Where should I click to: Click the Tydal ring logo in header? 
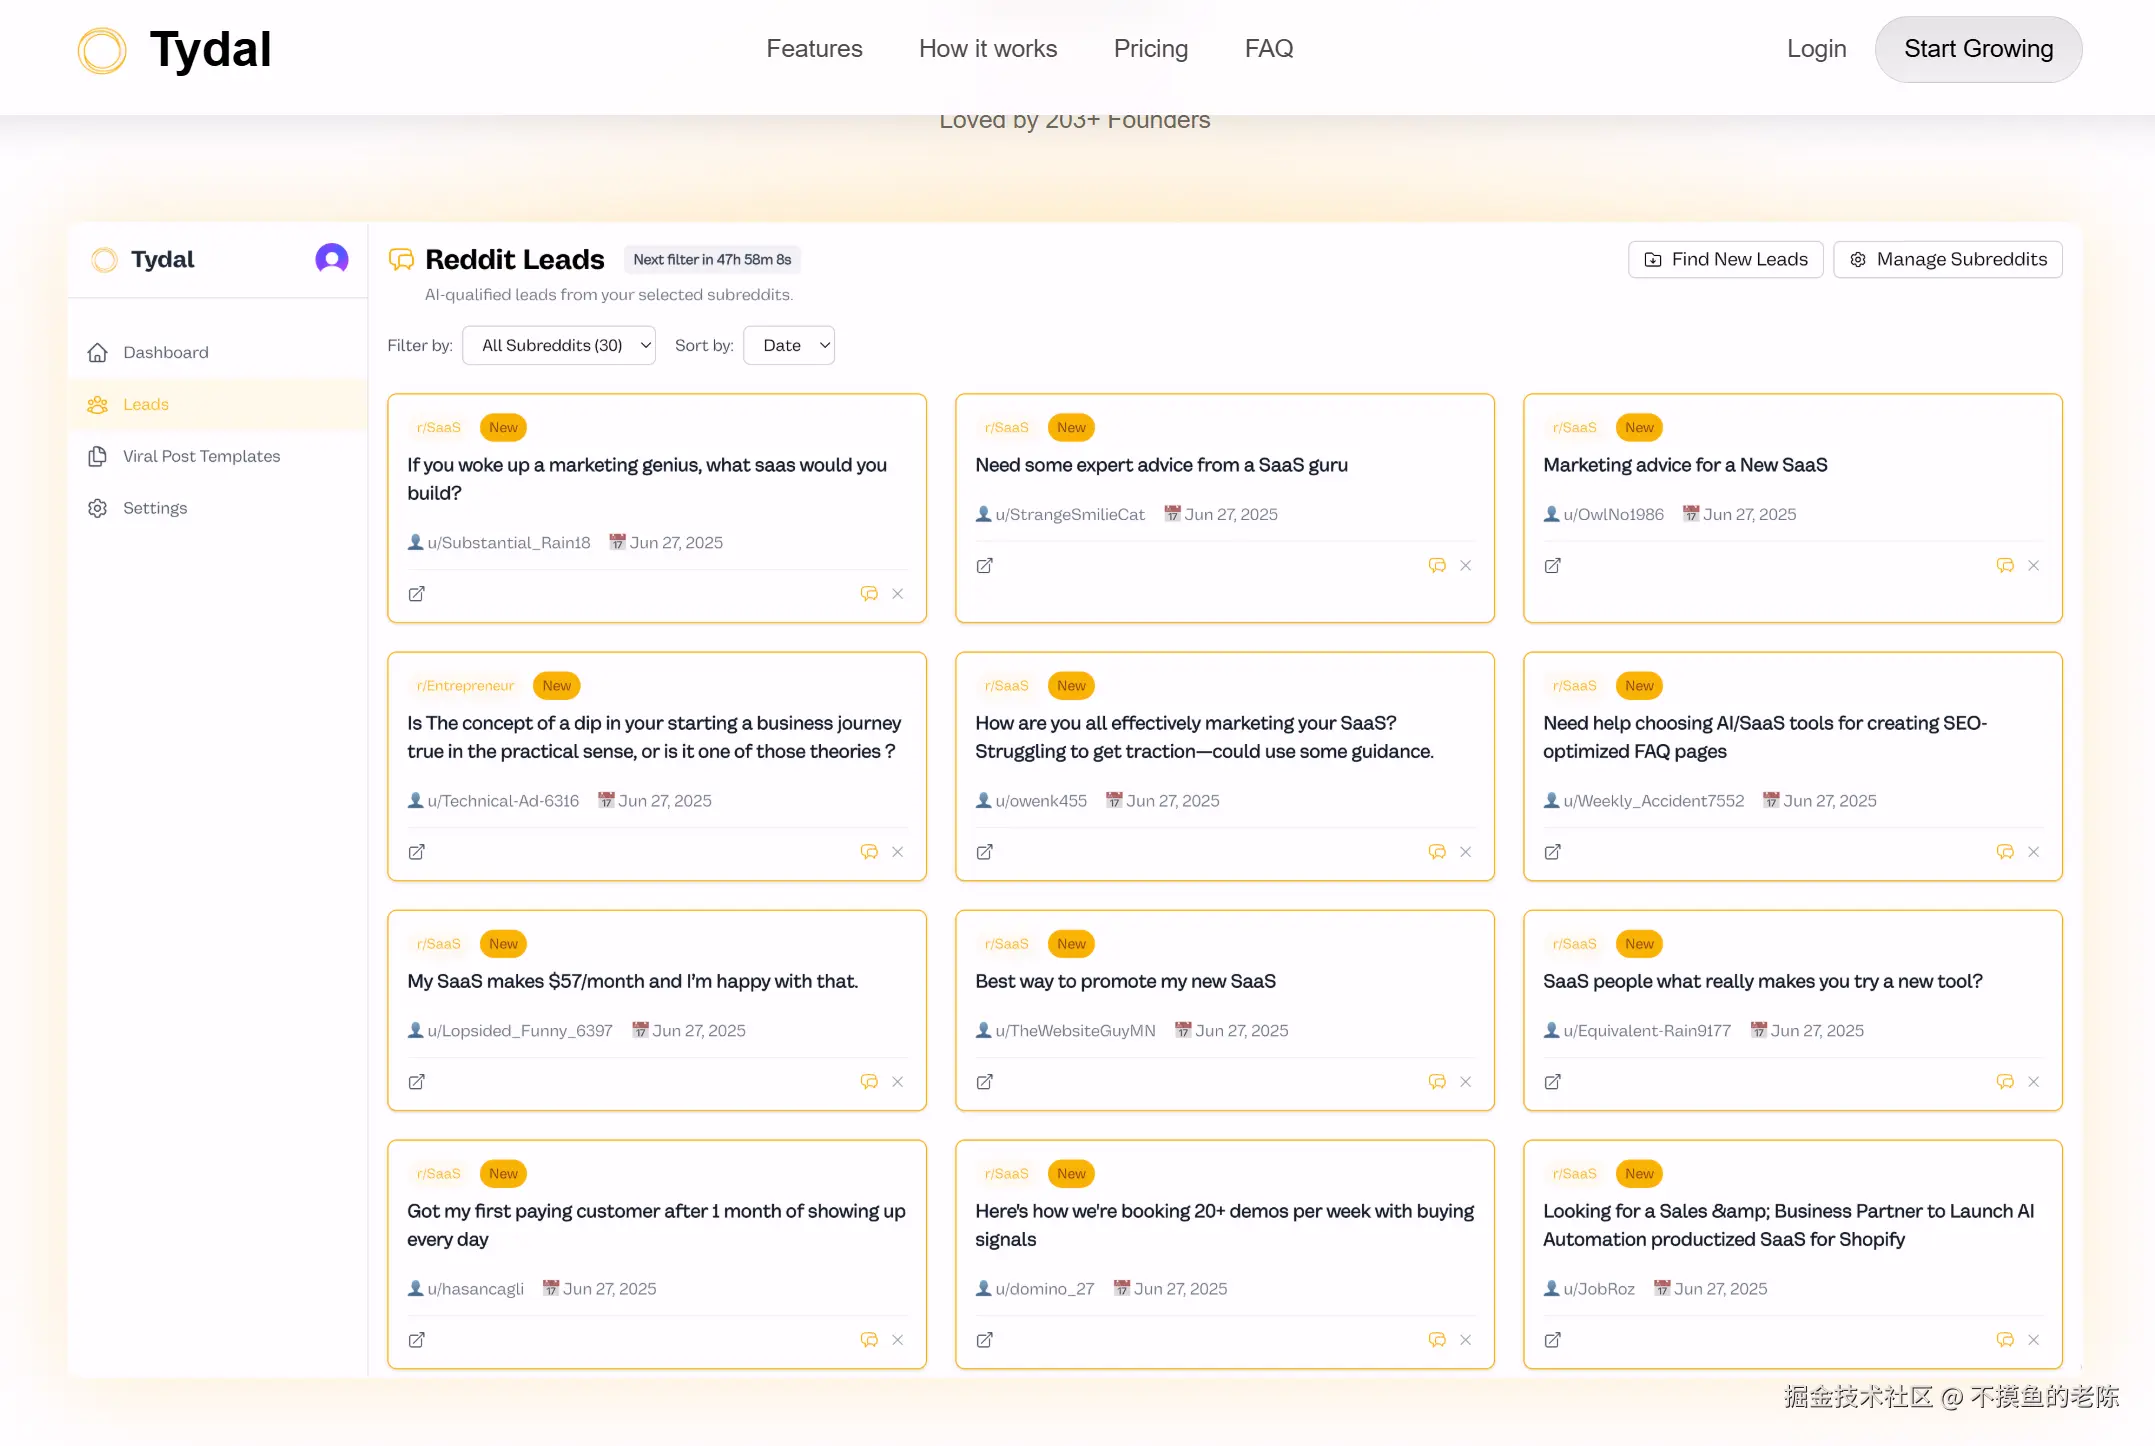pyautogui.click(x=102, y=50)
